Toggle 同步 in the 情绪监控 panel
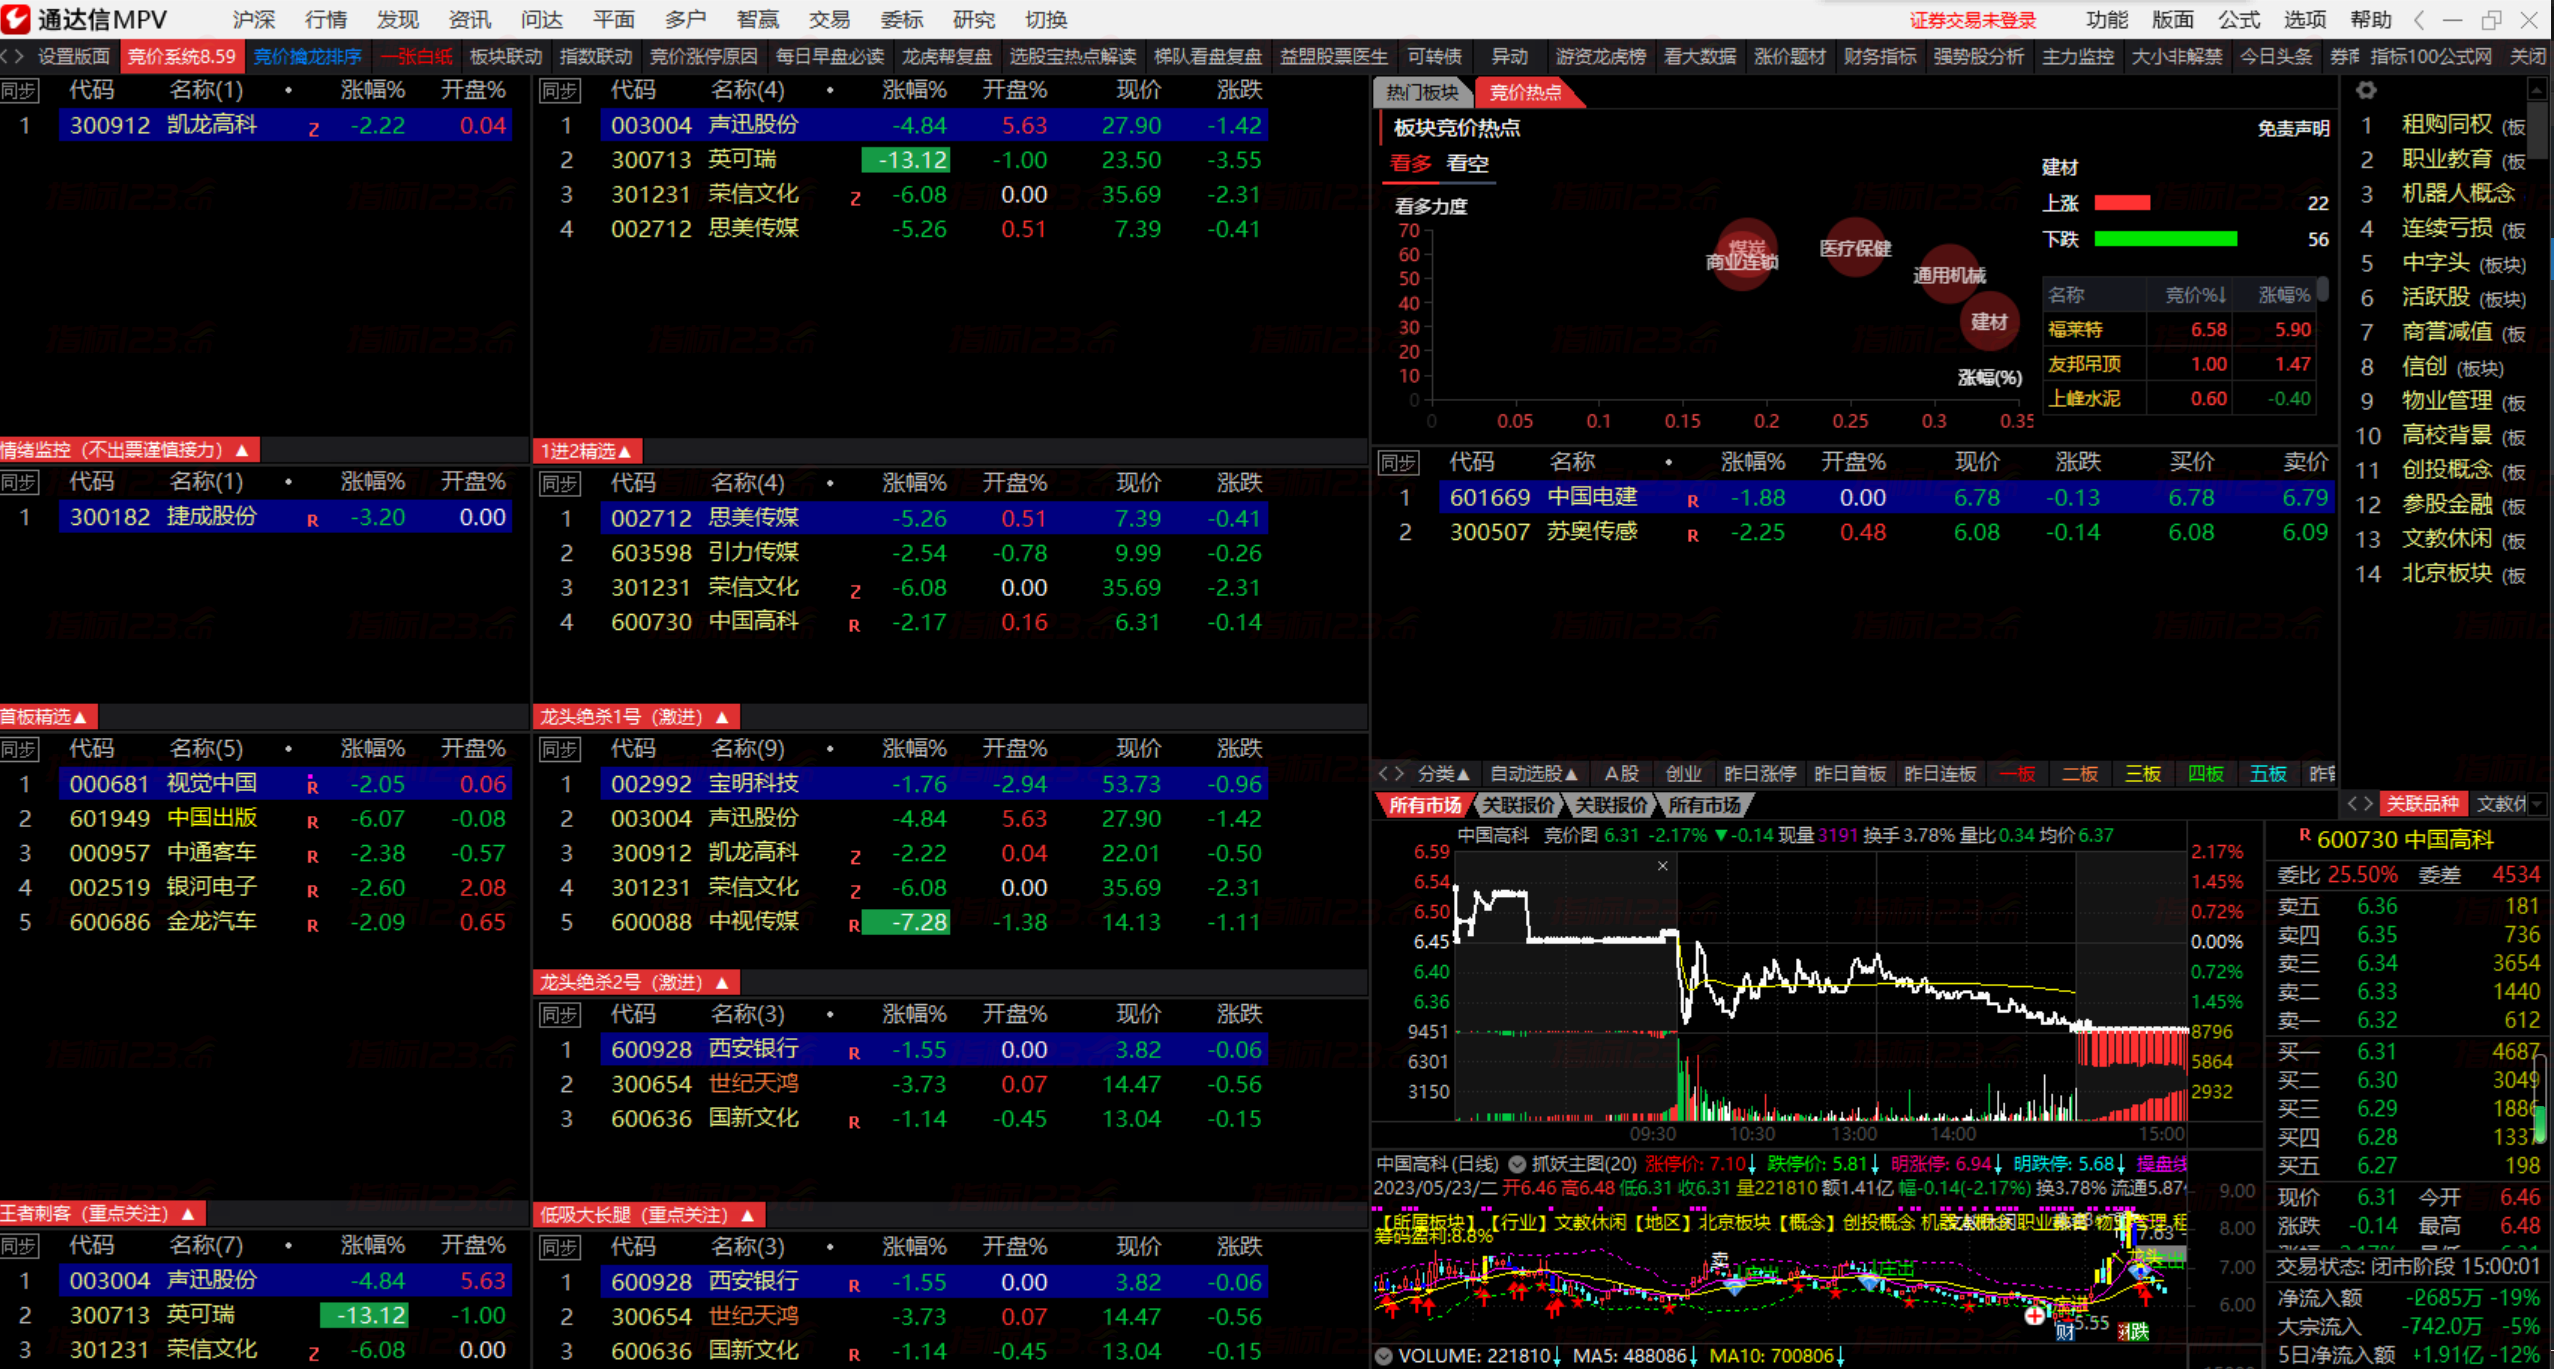The image size is (2554, 1369). click(x=19, y=483)
